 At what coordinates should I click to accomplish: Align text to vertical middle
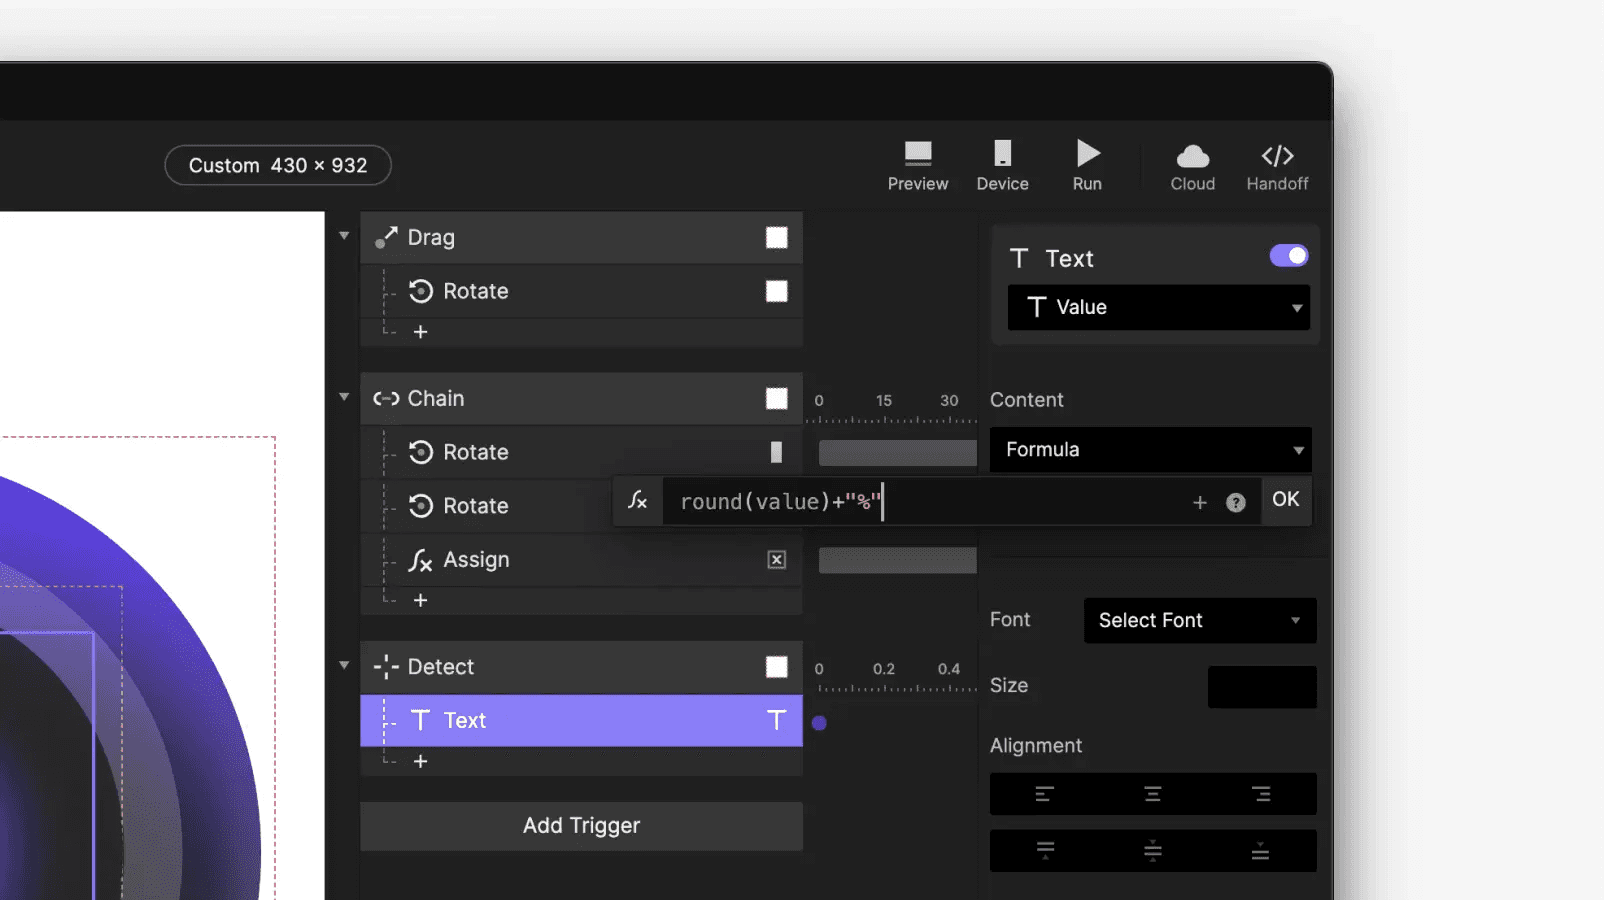tap(1153, 851)
